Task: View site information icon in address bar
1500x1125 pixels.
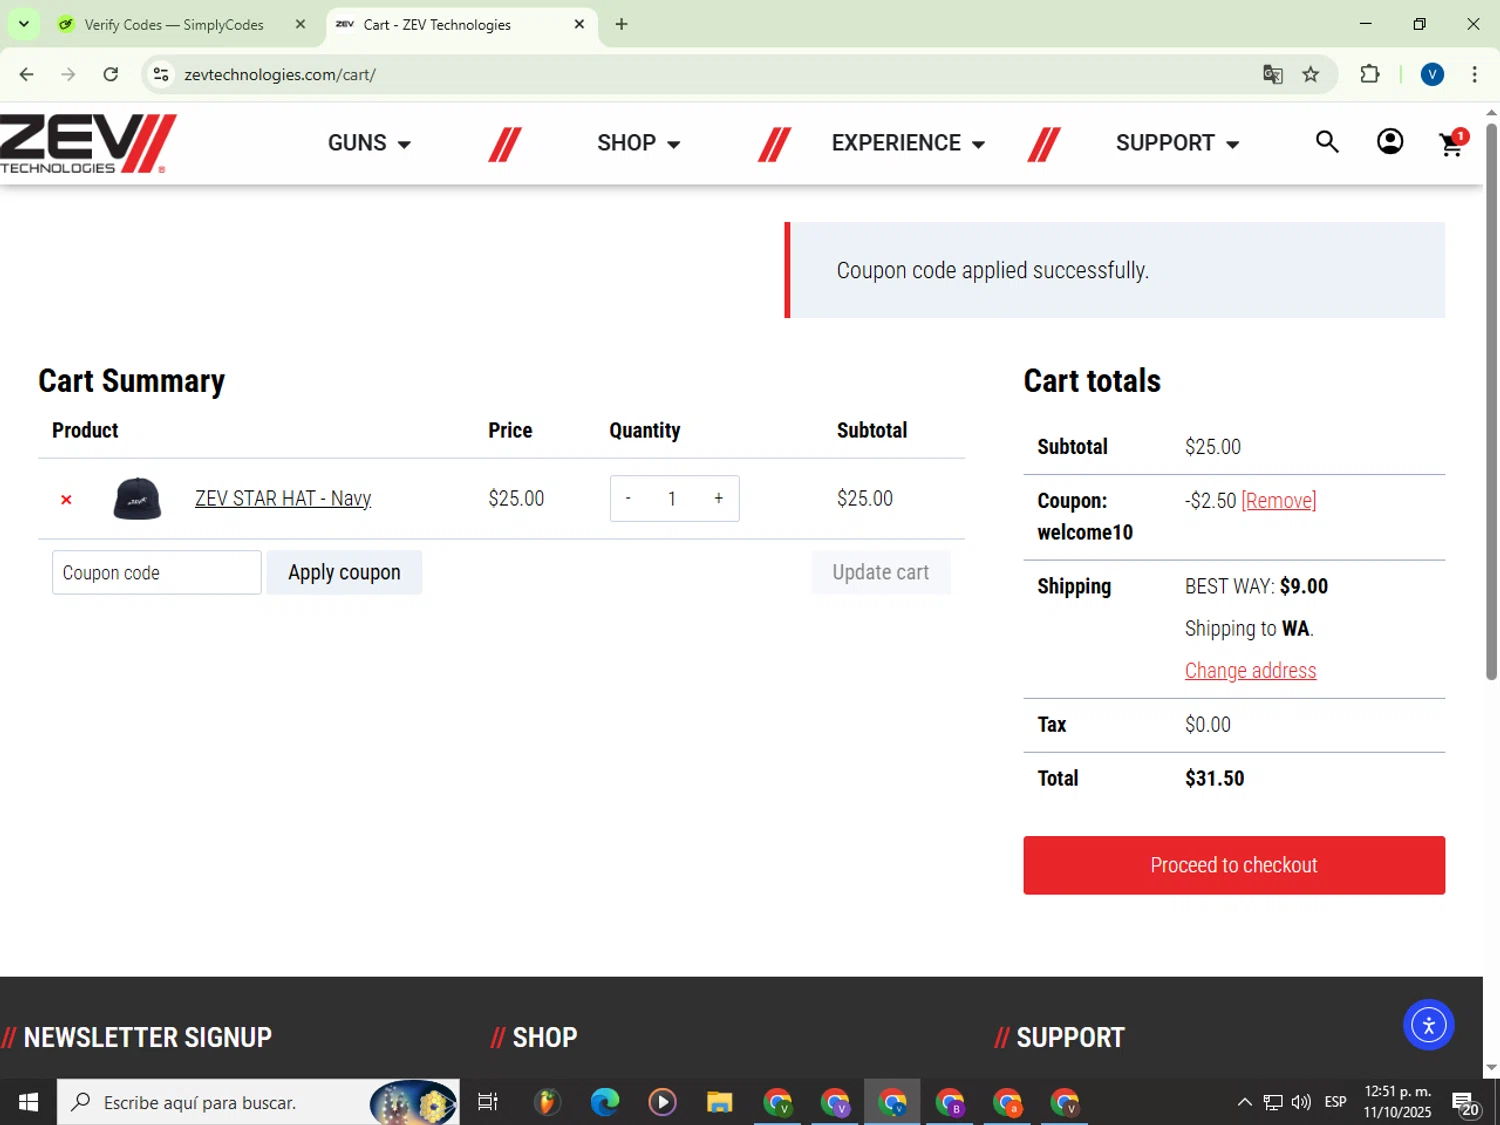Action: (x=161, y=74)
